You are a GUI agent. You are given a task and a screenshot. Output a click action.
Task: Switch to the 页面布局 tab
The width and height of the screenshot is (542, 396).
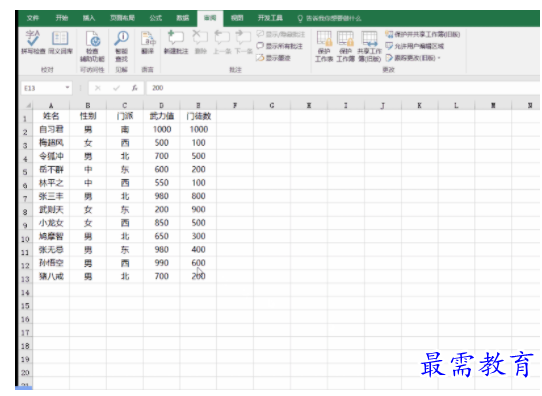click(x=122, y=18)
